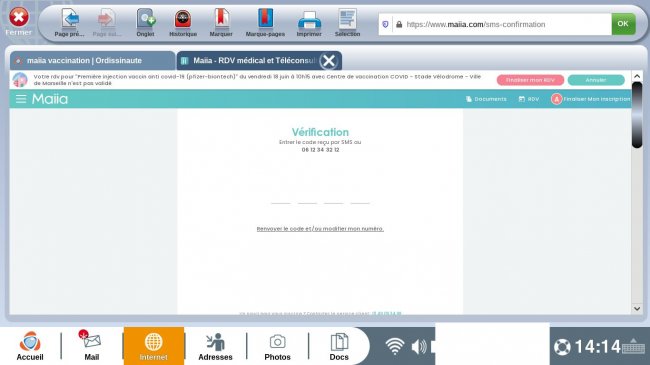
Task: Click Finaliser Mon Inscription in header
Action: [x=591, y=99]
